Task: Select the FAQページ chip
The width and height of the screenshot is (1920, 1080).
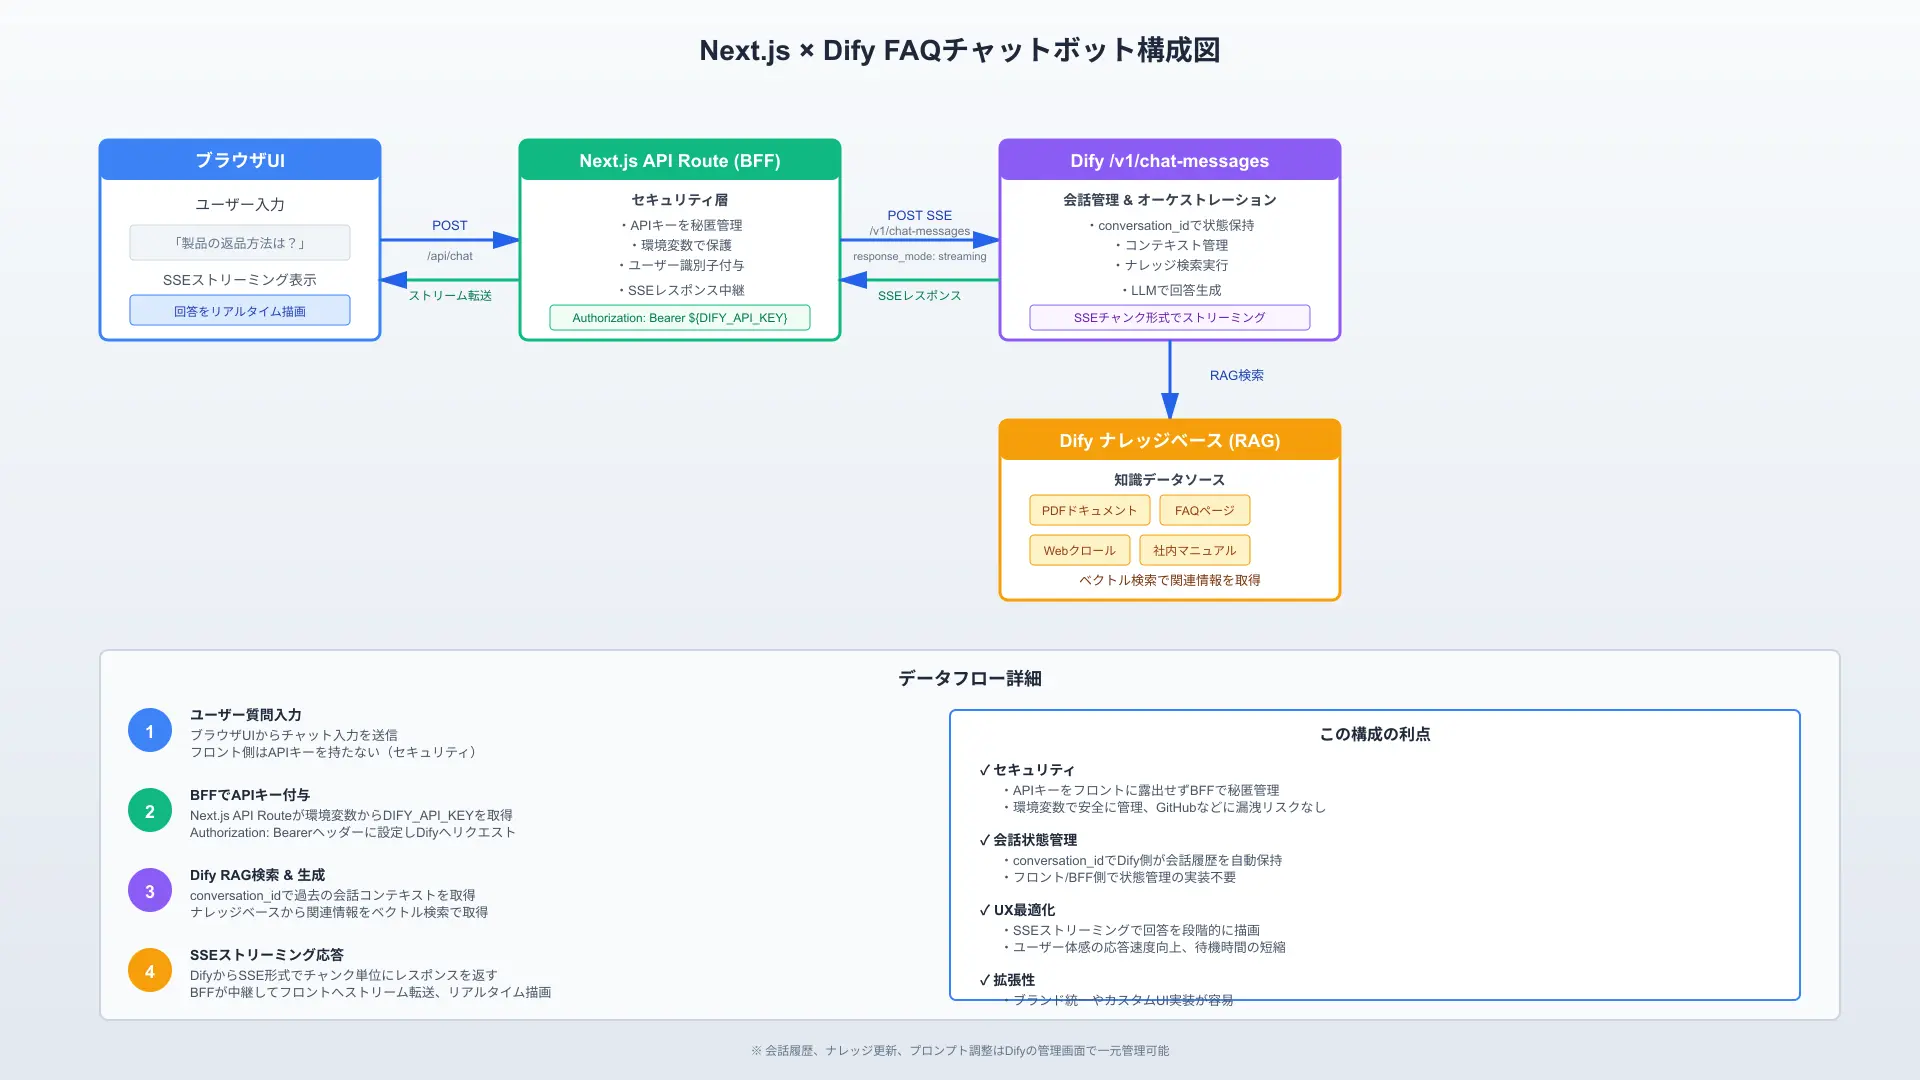Action: [x=1205, y=510]
